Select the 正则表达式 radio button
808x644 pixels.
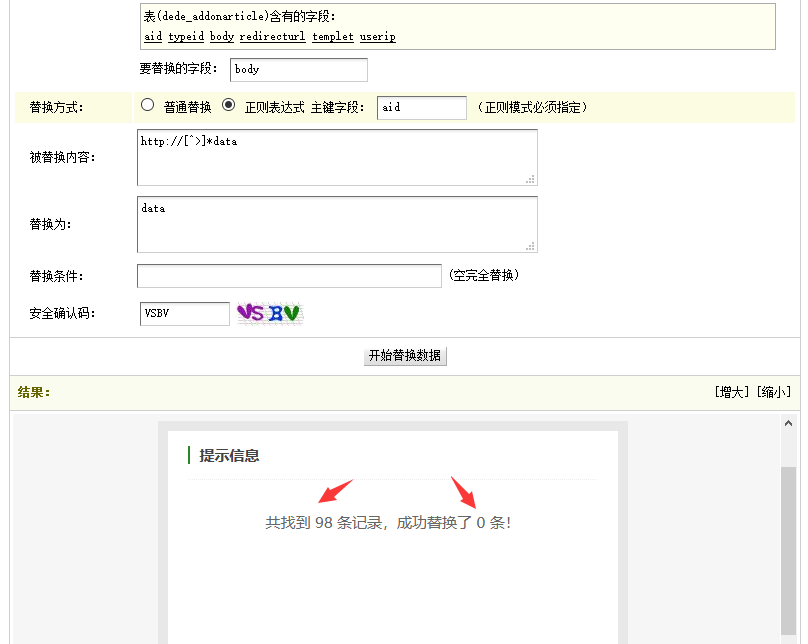tap(228, 105)
